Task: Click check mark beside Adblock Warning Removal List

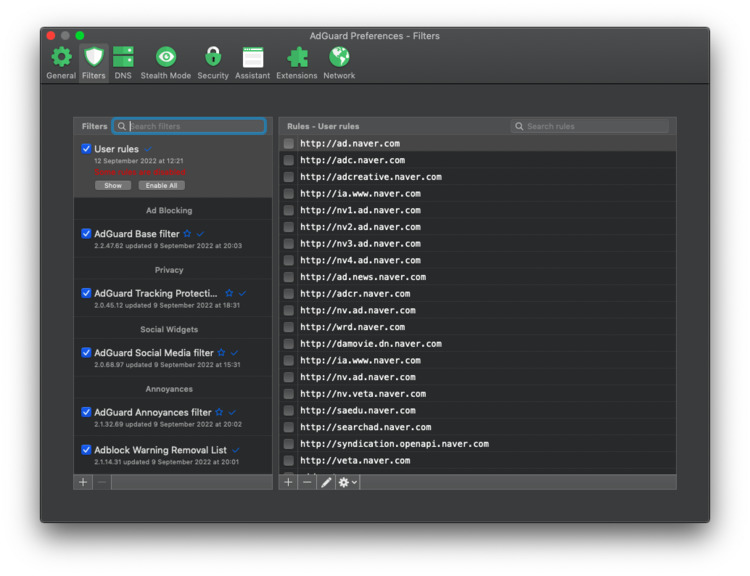Action: pos(236,450)
